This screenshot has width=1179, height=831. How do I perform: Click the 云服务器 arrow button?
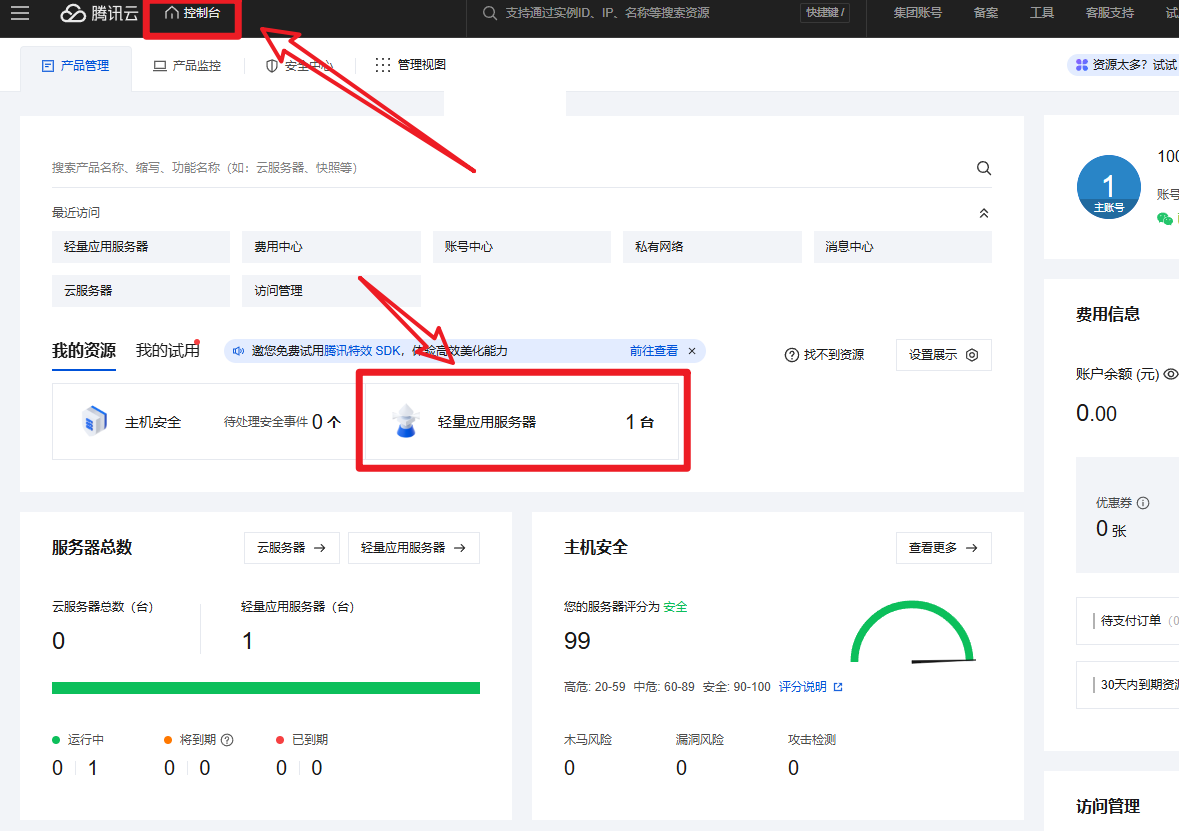coord(291,548)
